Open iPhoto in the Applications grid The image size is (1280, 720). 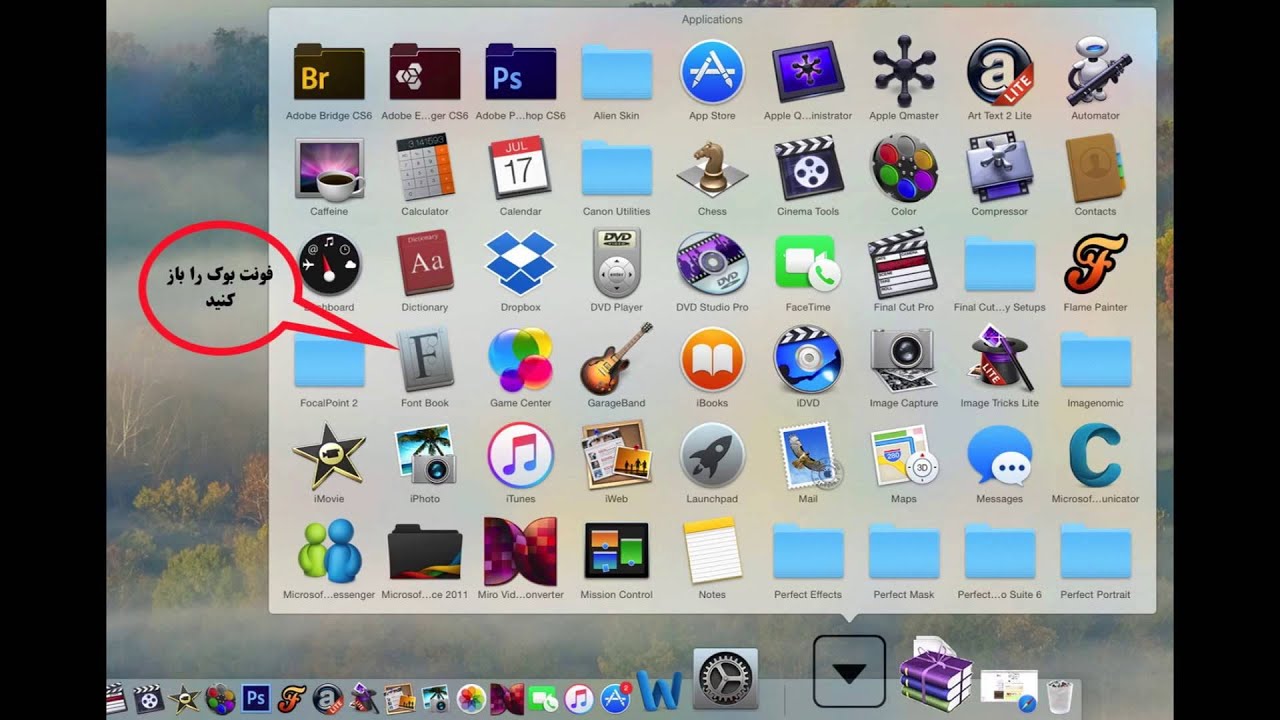[425, 456]
